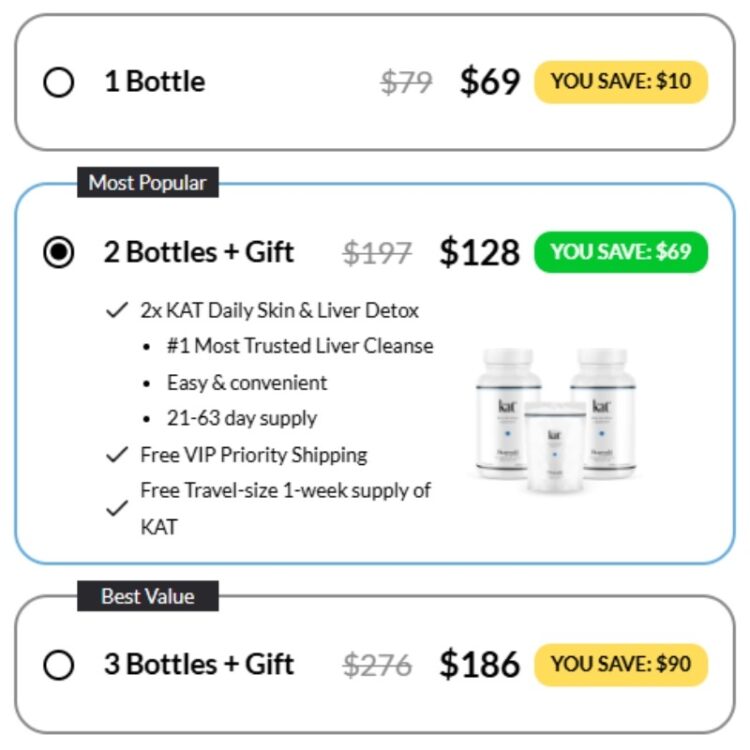Click the Most Popular label tag
The width and height of the screenshot is (750, 750).
[x=148, y=182]
